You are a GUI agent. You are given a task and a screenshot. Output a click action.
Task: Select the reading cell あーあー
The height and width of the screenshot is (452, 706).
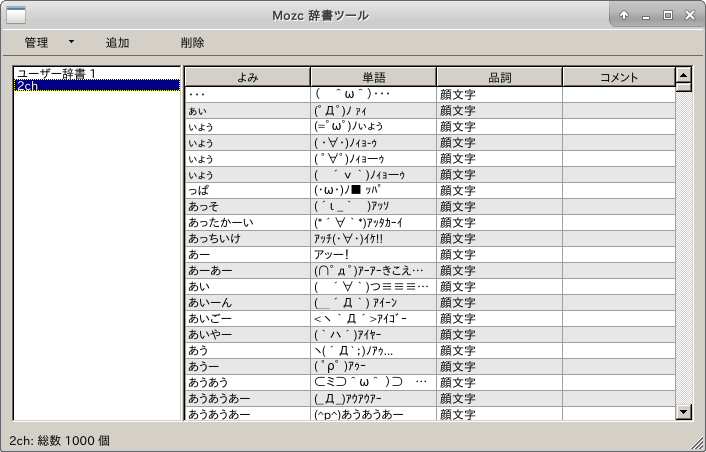248,271
